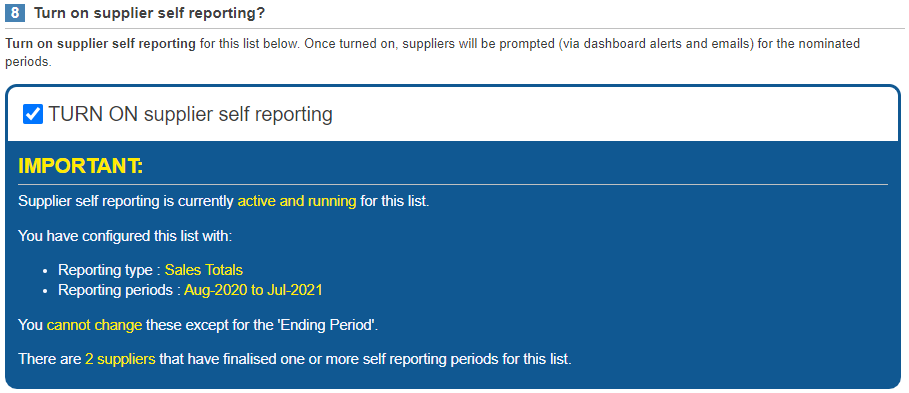
Task: Click the 'Sales Totals' reporting type value
Action: (x=204, y=270)
